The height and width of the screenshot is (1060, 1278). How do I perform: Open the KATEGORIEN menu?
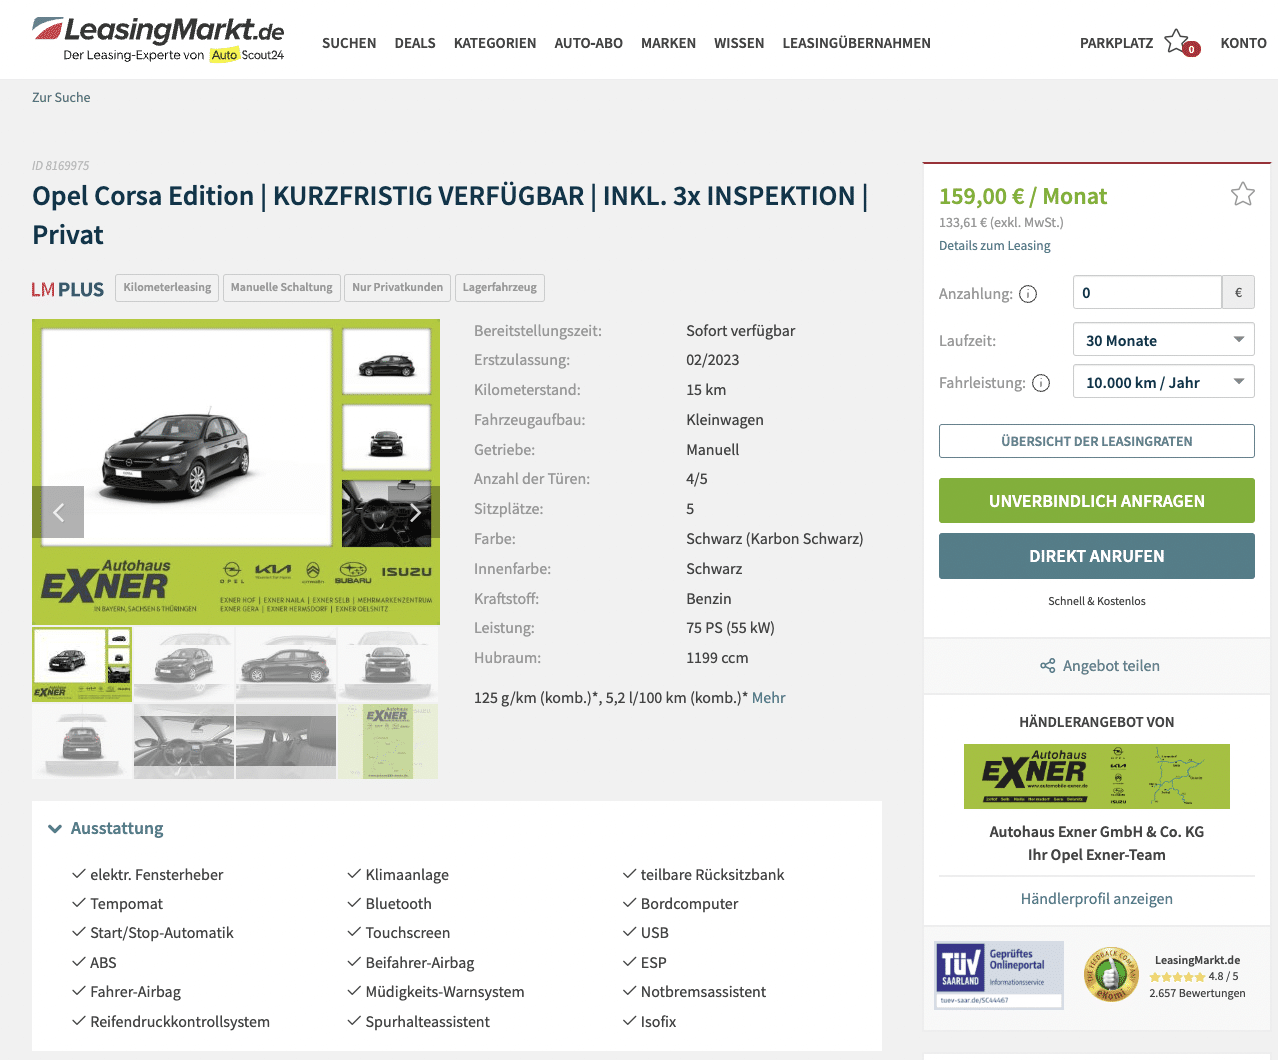pyautogui.click(x=495, y=43)
